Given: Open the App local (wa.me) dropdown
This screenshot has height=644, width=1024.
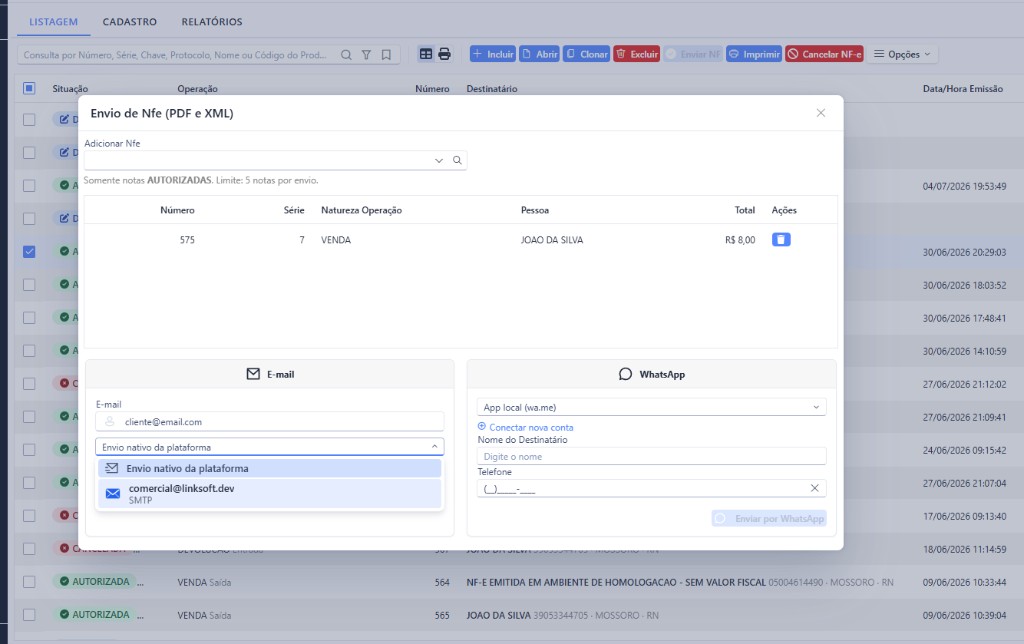Looking at the screenshot, I should (651, 407).
